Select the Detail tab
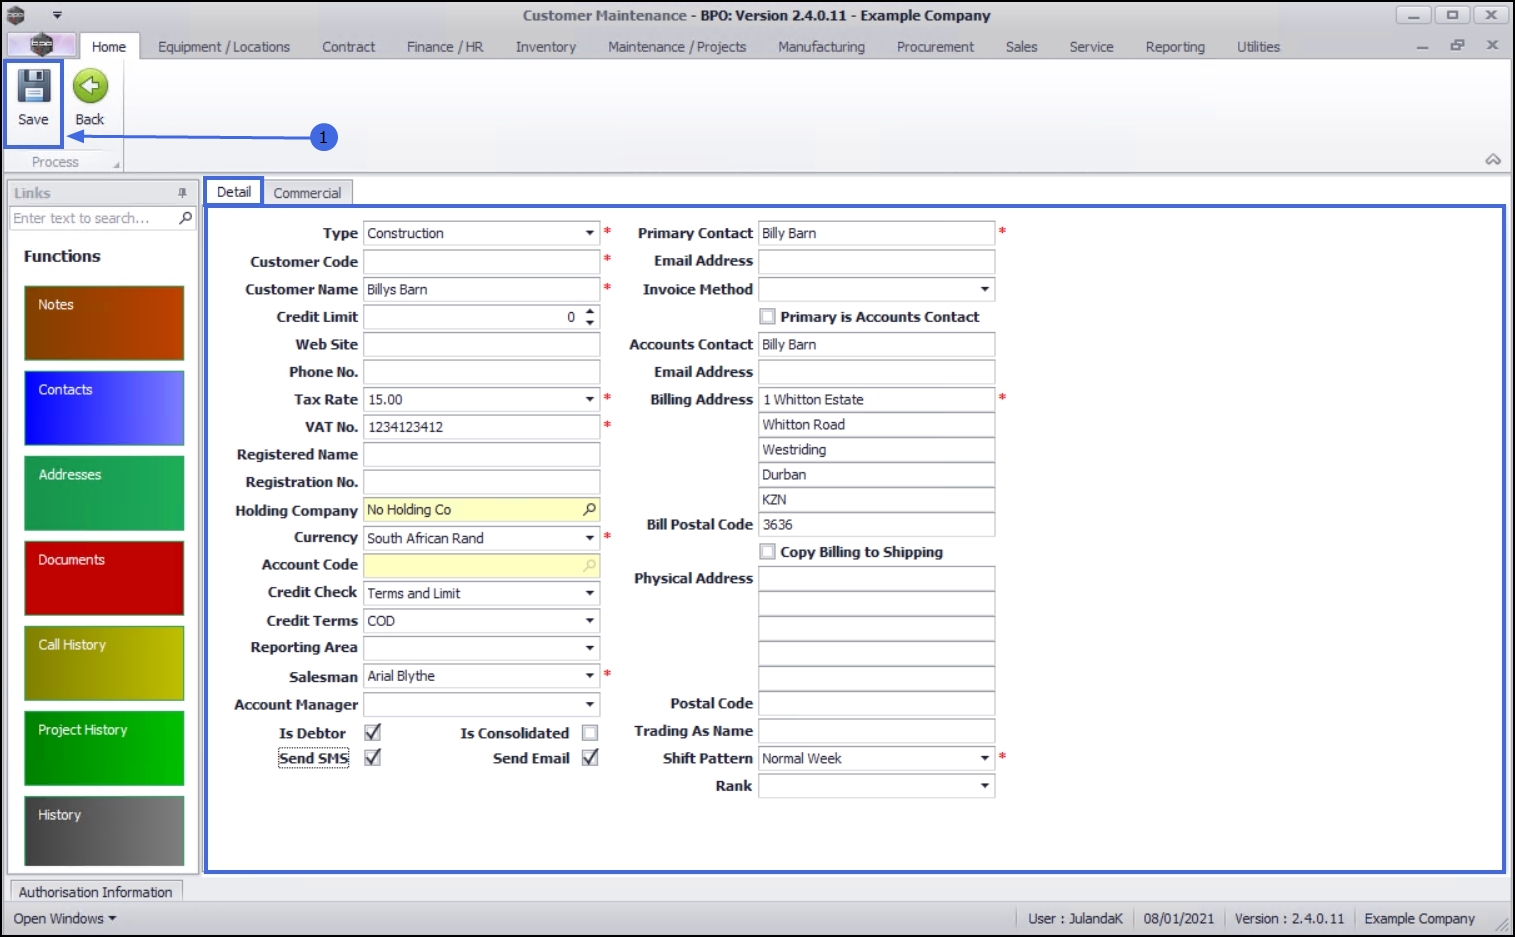Screen dimensions: 1515x937 tap(234, 192)
